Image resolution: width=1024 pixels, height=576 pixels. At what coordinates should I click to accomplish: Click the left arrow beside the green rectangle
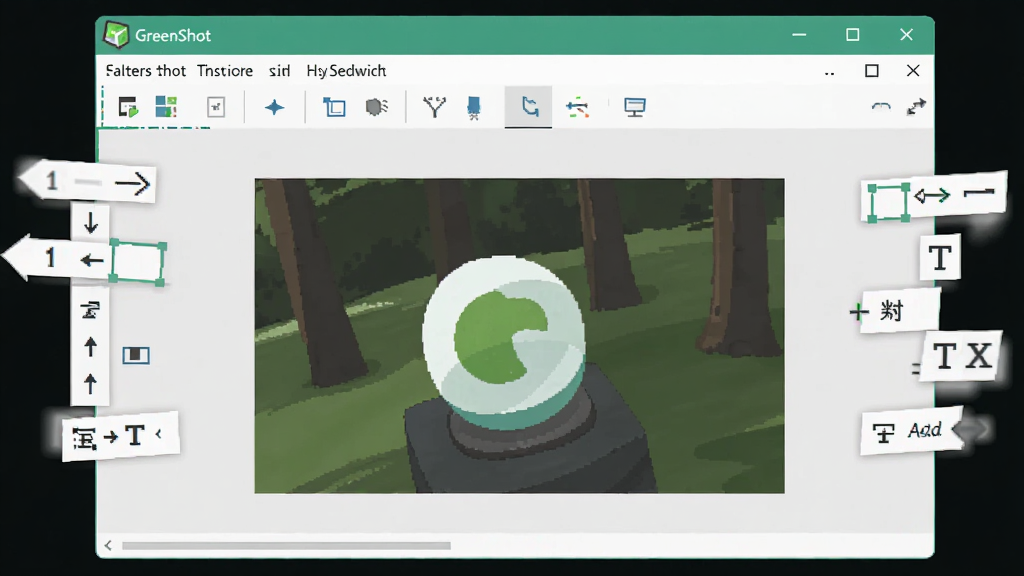[92, 261]
